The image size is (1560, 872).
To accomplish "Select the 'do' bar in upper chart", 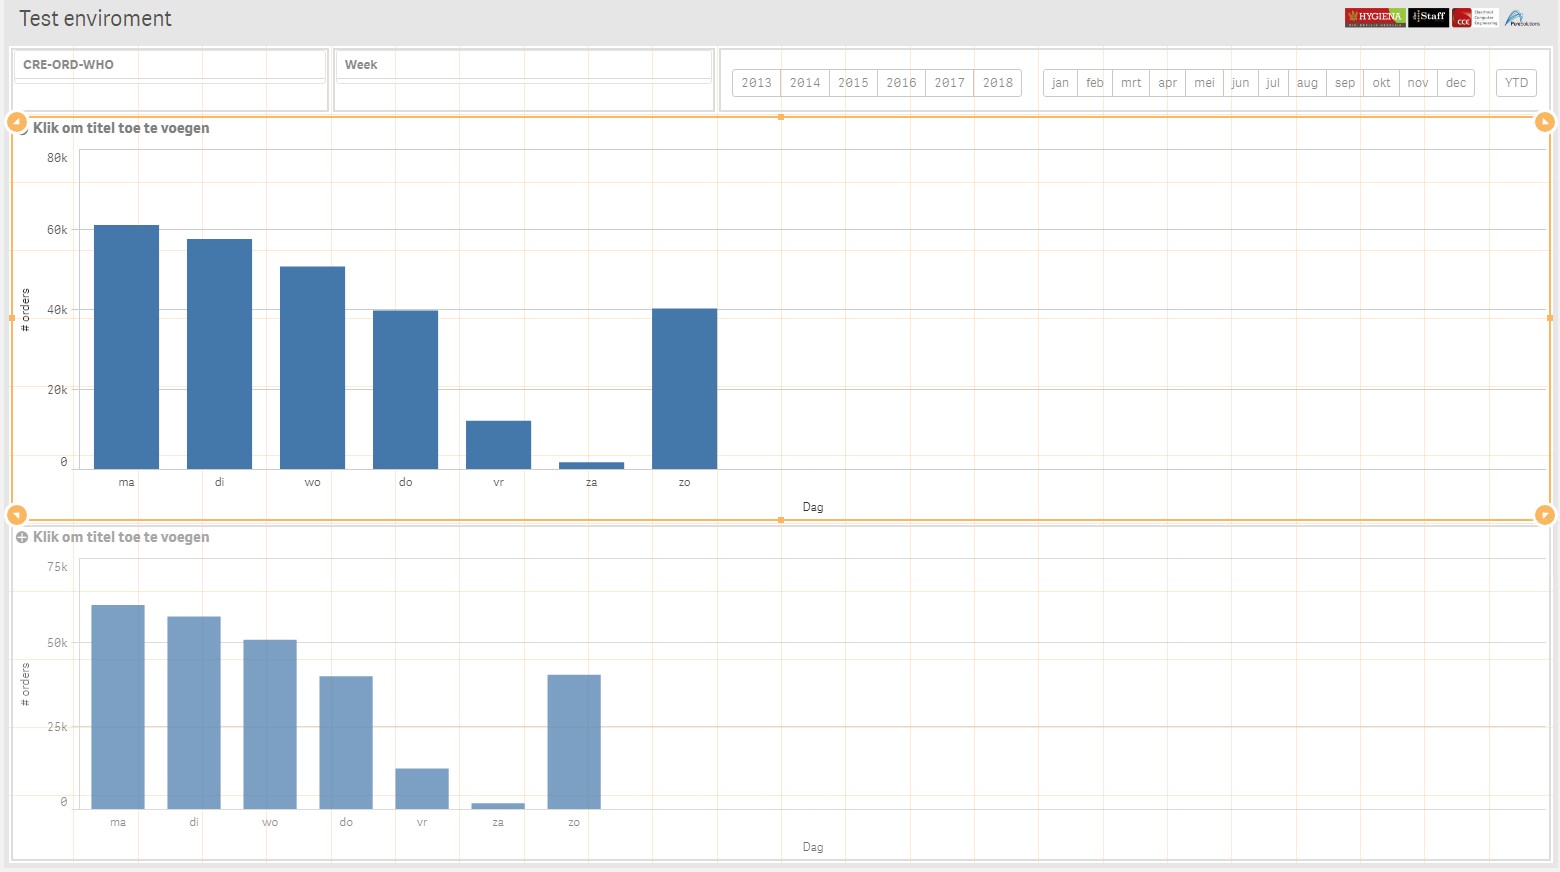I will (405, 390).
